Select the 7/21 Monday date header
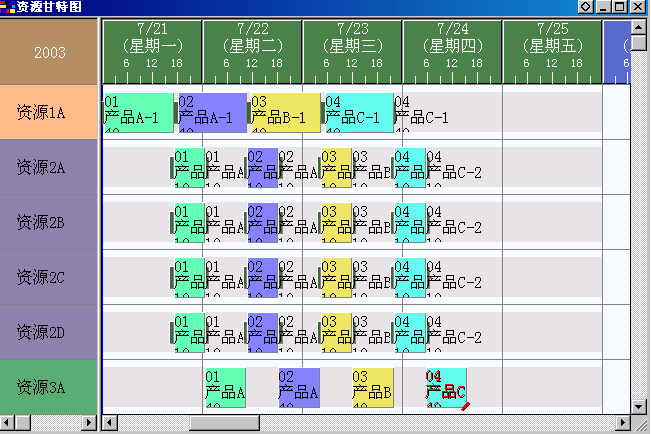Viewport: 651px width, 434px height. [x=152, y=38]
